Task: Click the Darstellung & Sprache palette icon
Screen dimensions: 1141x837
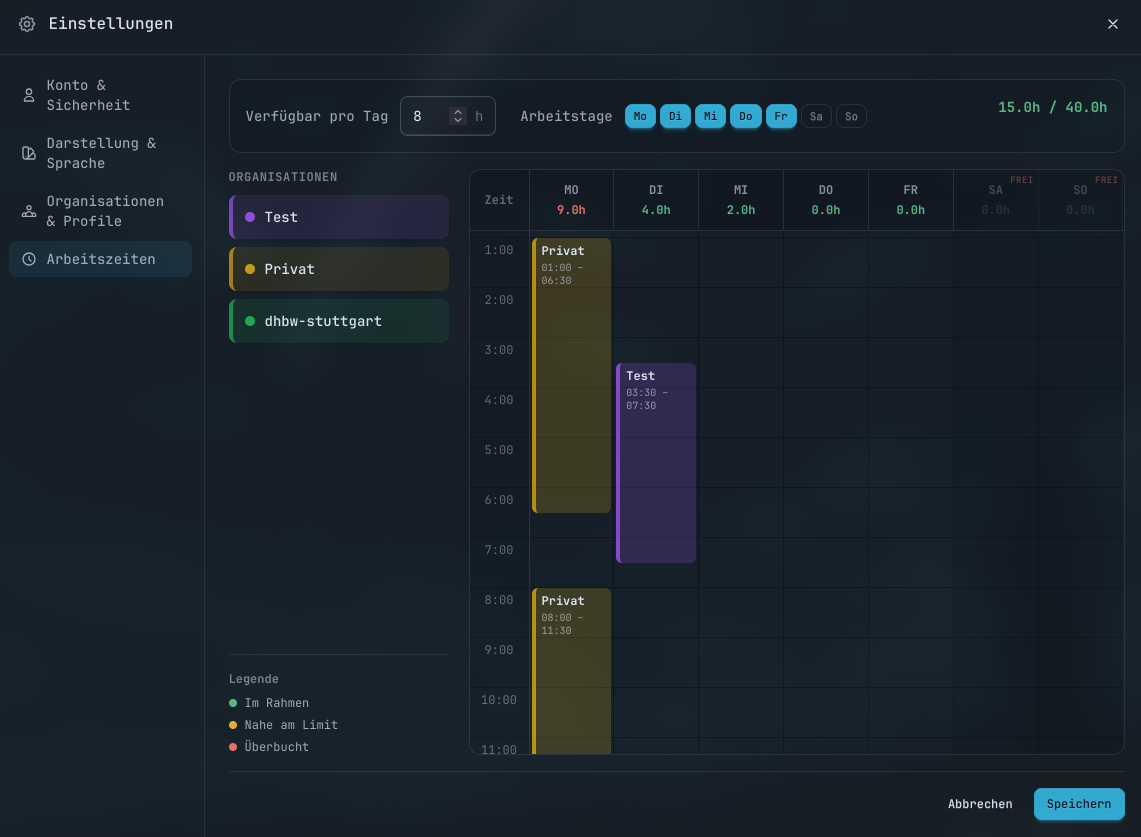Action: click(29, 154)
